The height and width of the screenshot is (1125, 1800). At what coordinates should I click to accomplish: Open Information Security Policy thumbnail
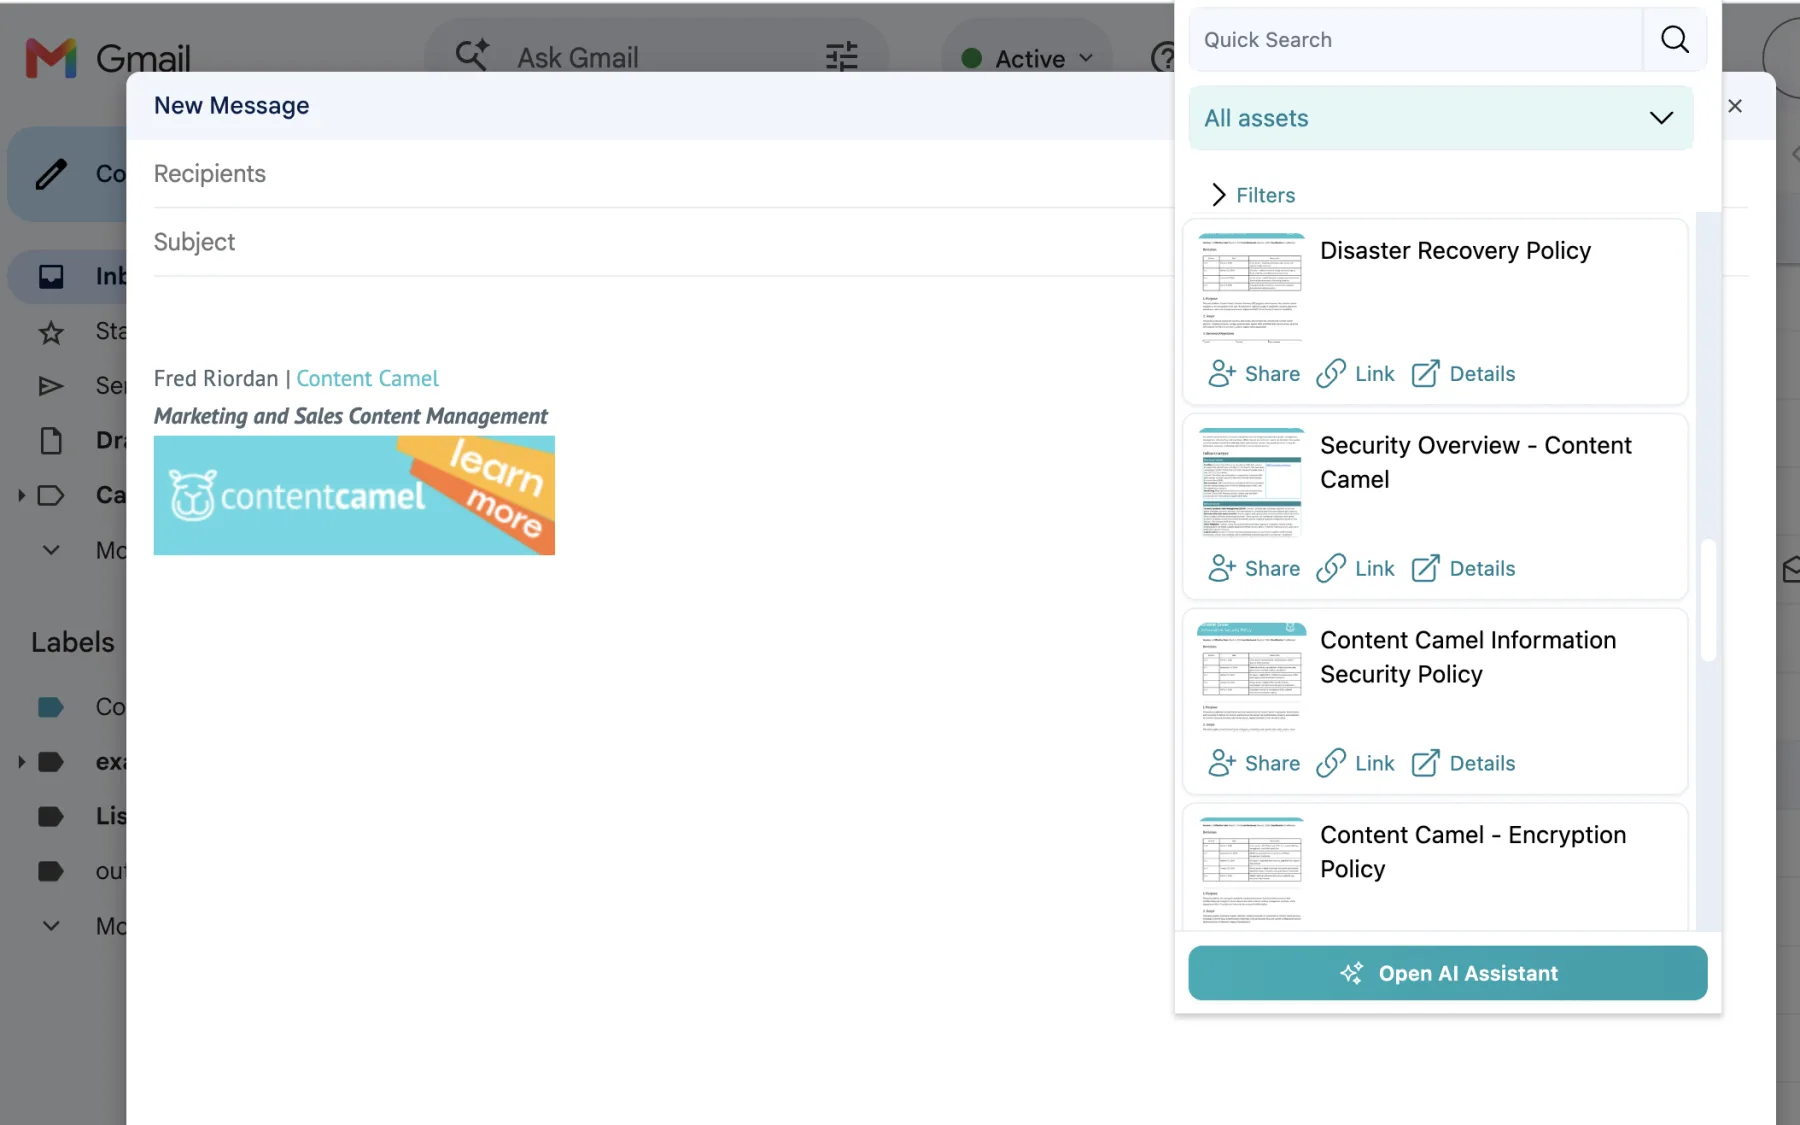[1251, 679]
